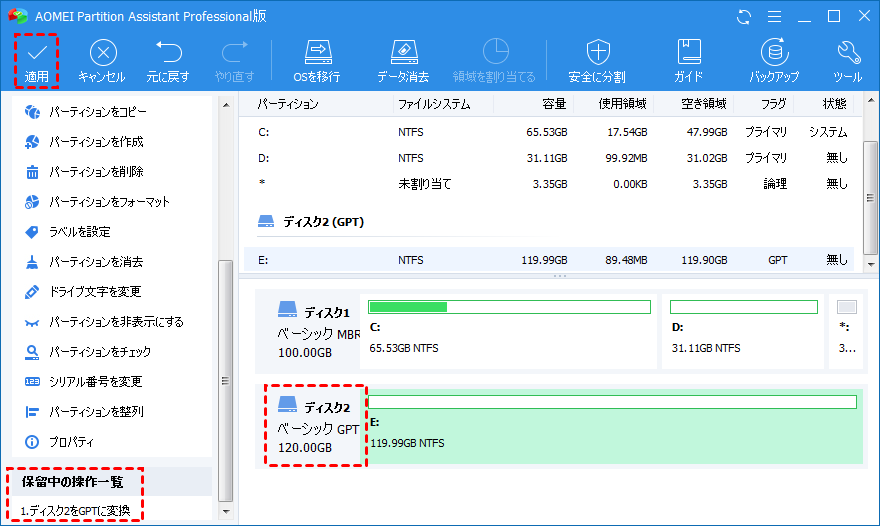This screenshot has width=880, height=526.
Task: Click the 状態 column header
Action: click(x=834, y=104)
